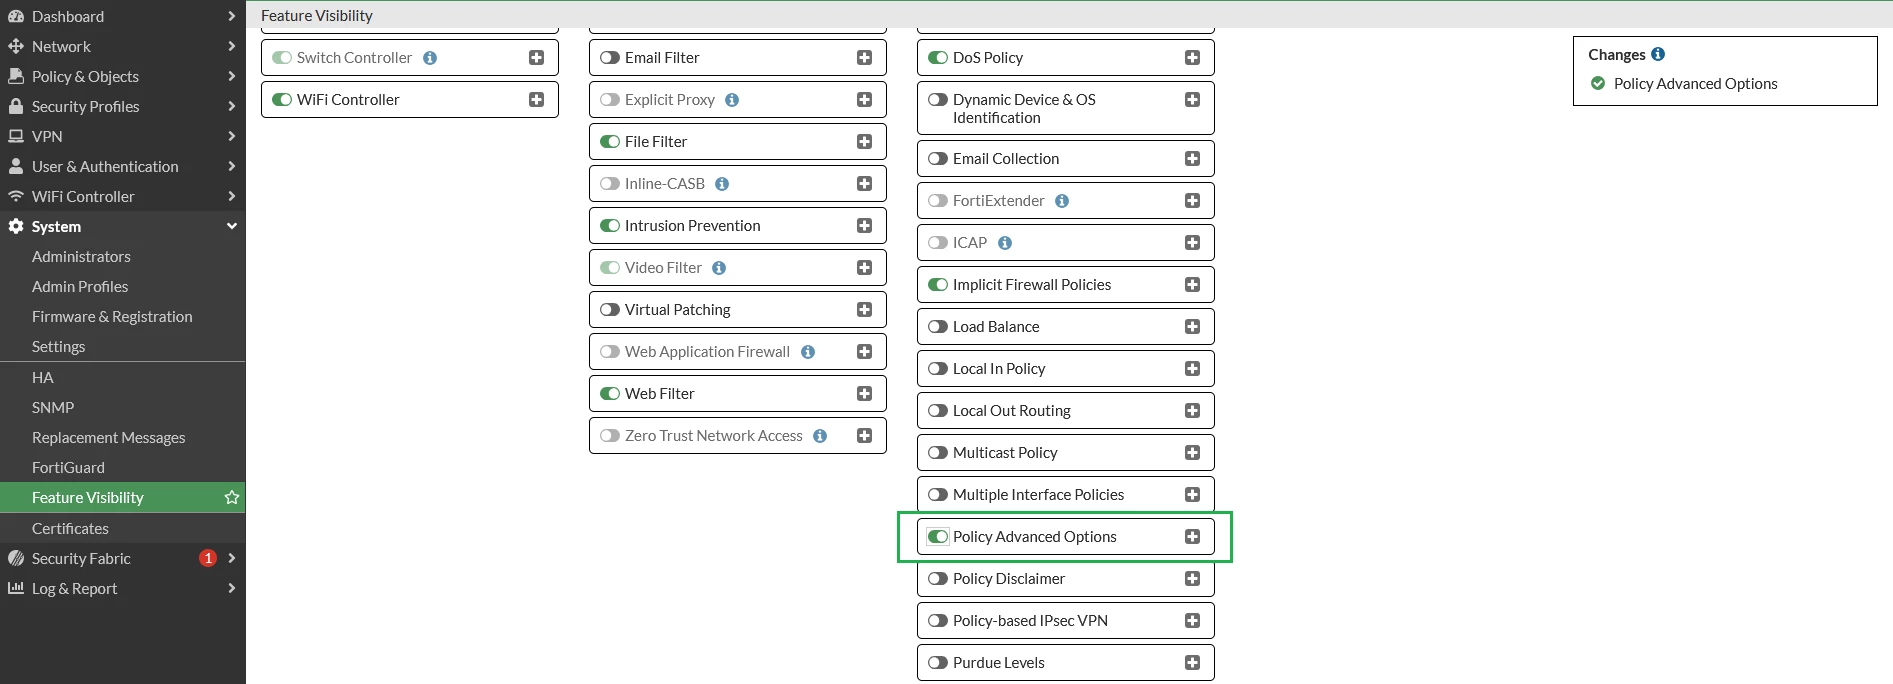Disable the File Filter toggle
This screenshot has width=1893, height=684.
click(x=610, y=142)
